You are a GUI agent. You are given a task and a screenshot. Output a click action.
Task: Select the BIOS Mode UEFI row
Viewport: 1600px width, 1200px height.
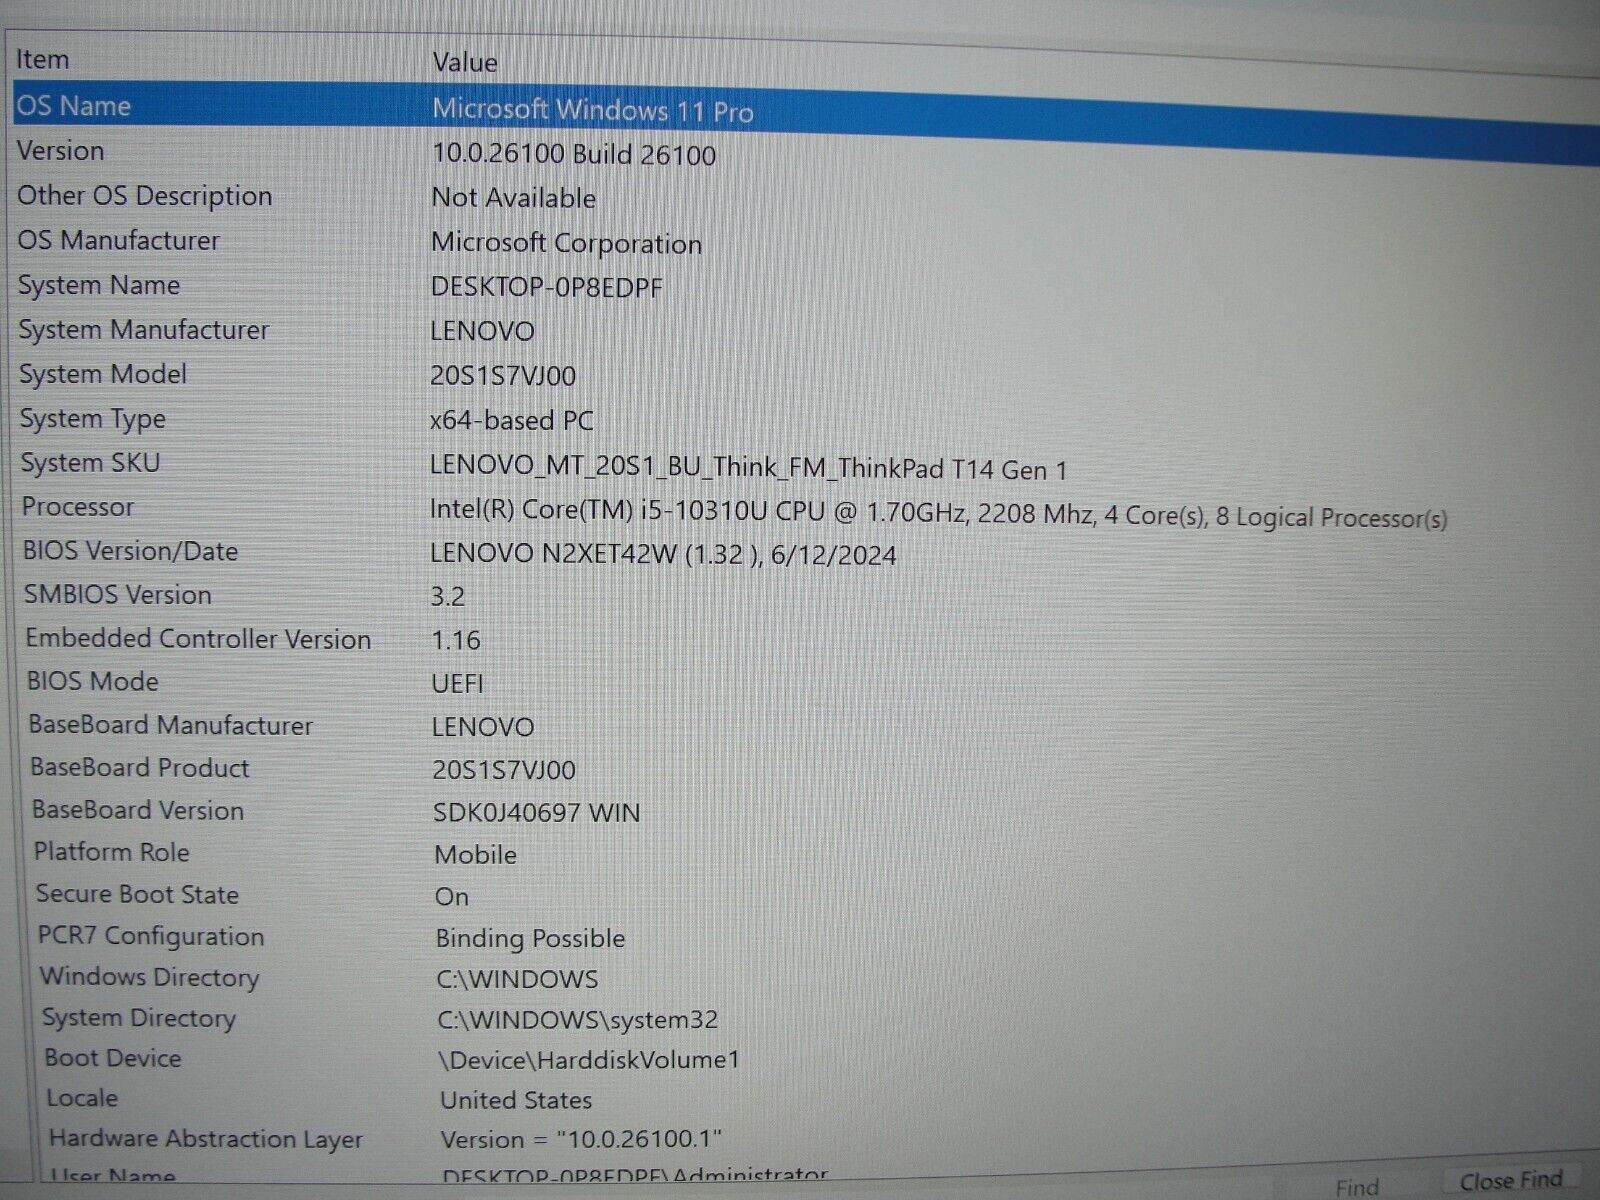click(x=400, y=682)
